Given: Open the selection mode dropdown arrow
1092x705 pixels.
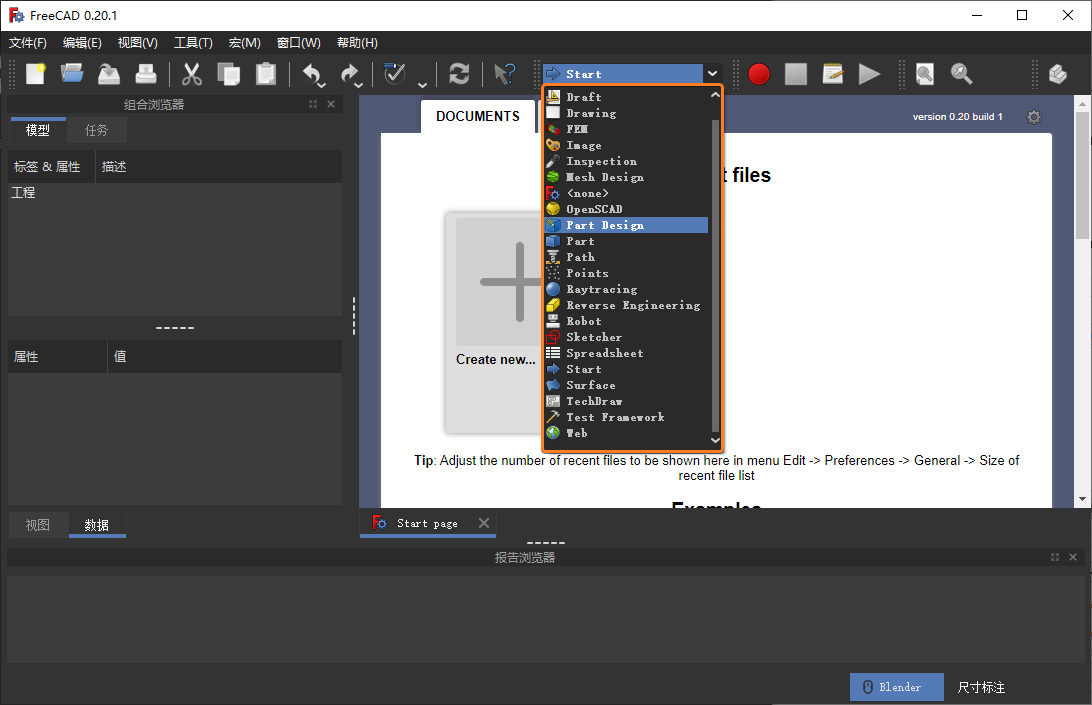Looking at the screenshot, I should 422,85.
